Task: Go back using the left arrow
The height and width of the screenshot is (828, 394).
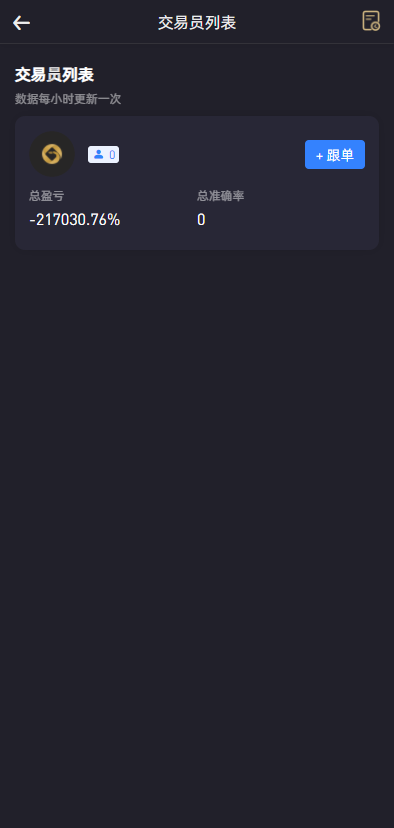Action: pos(22,23)
